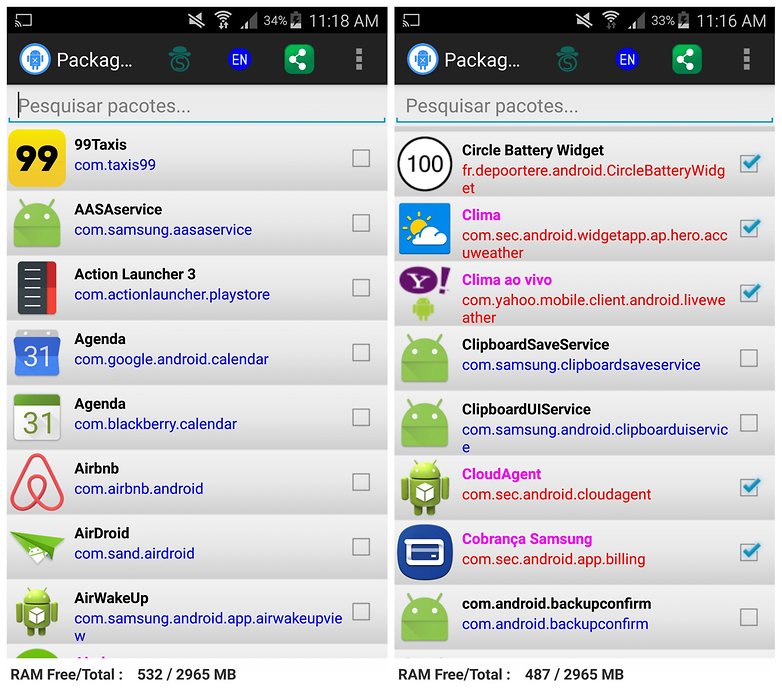Check the com.google.android.calendar Agenda checkbox
The height and width of the screenshot is (696, 782).
pos(361,352)
